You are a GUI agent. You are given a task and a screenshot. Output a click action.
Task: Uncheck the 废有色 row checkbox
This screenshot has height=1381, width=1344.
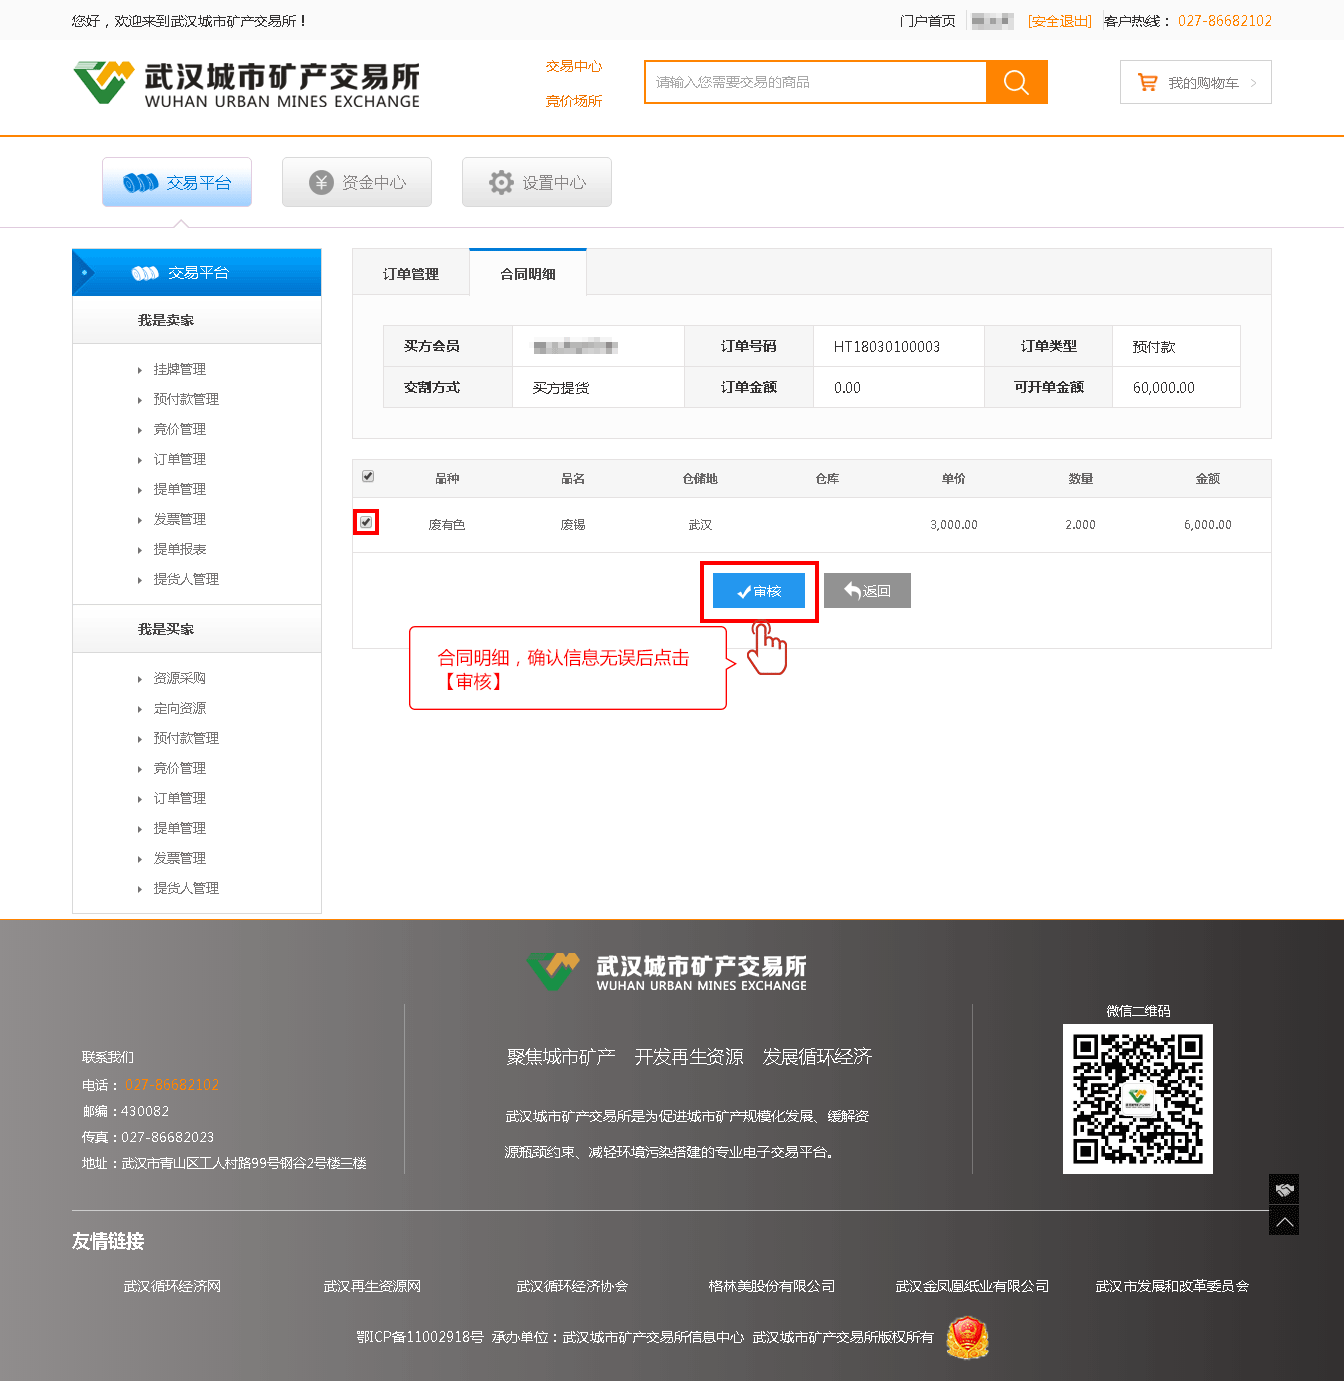coord(366,522)
